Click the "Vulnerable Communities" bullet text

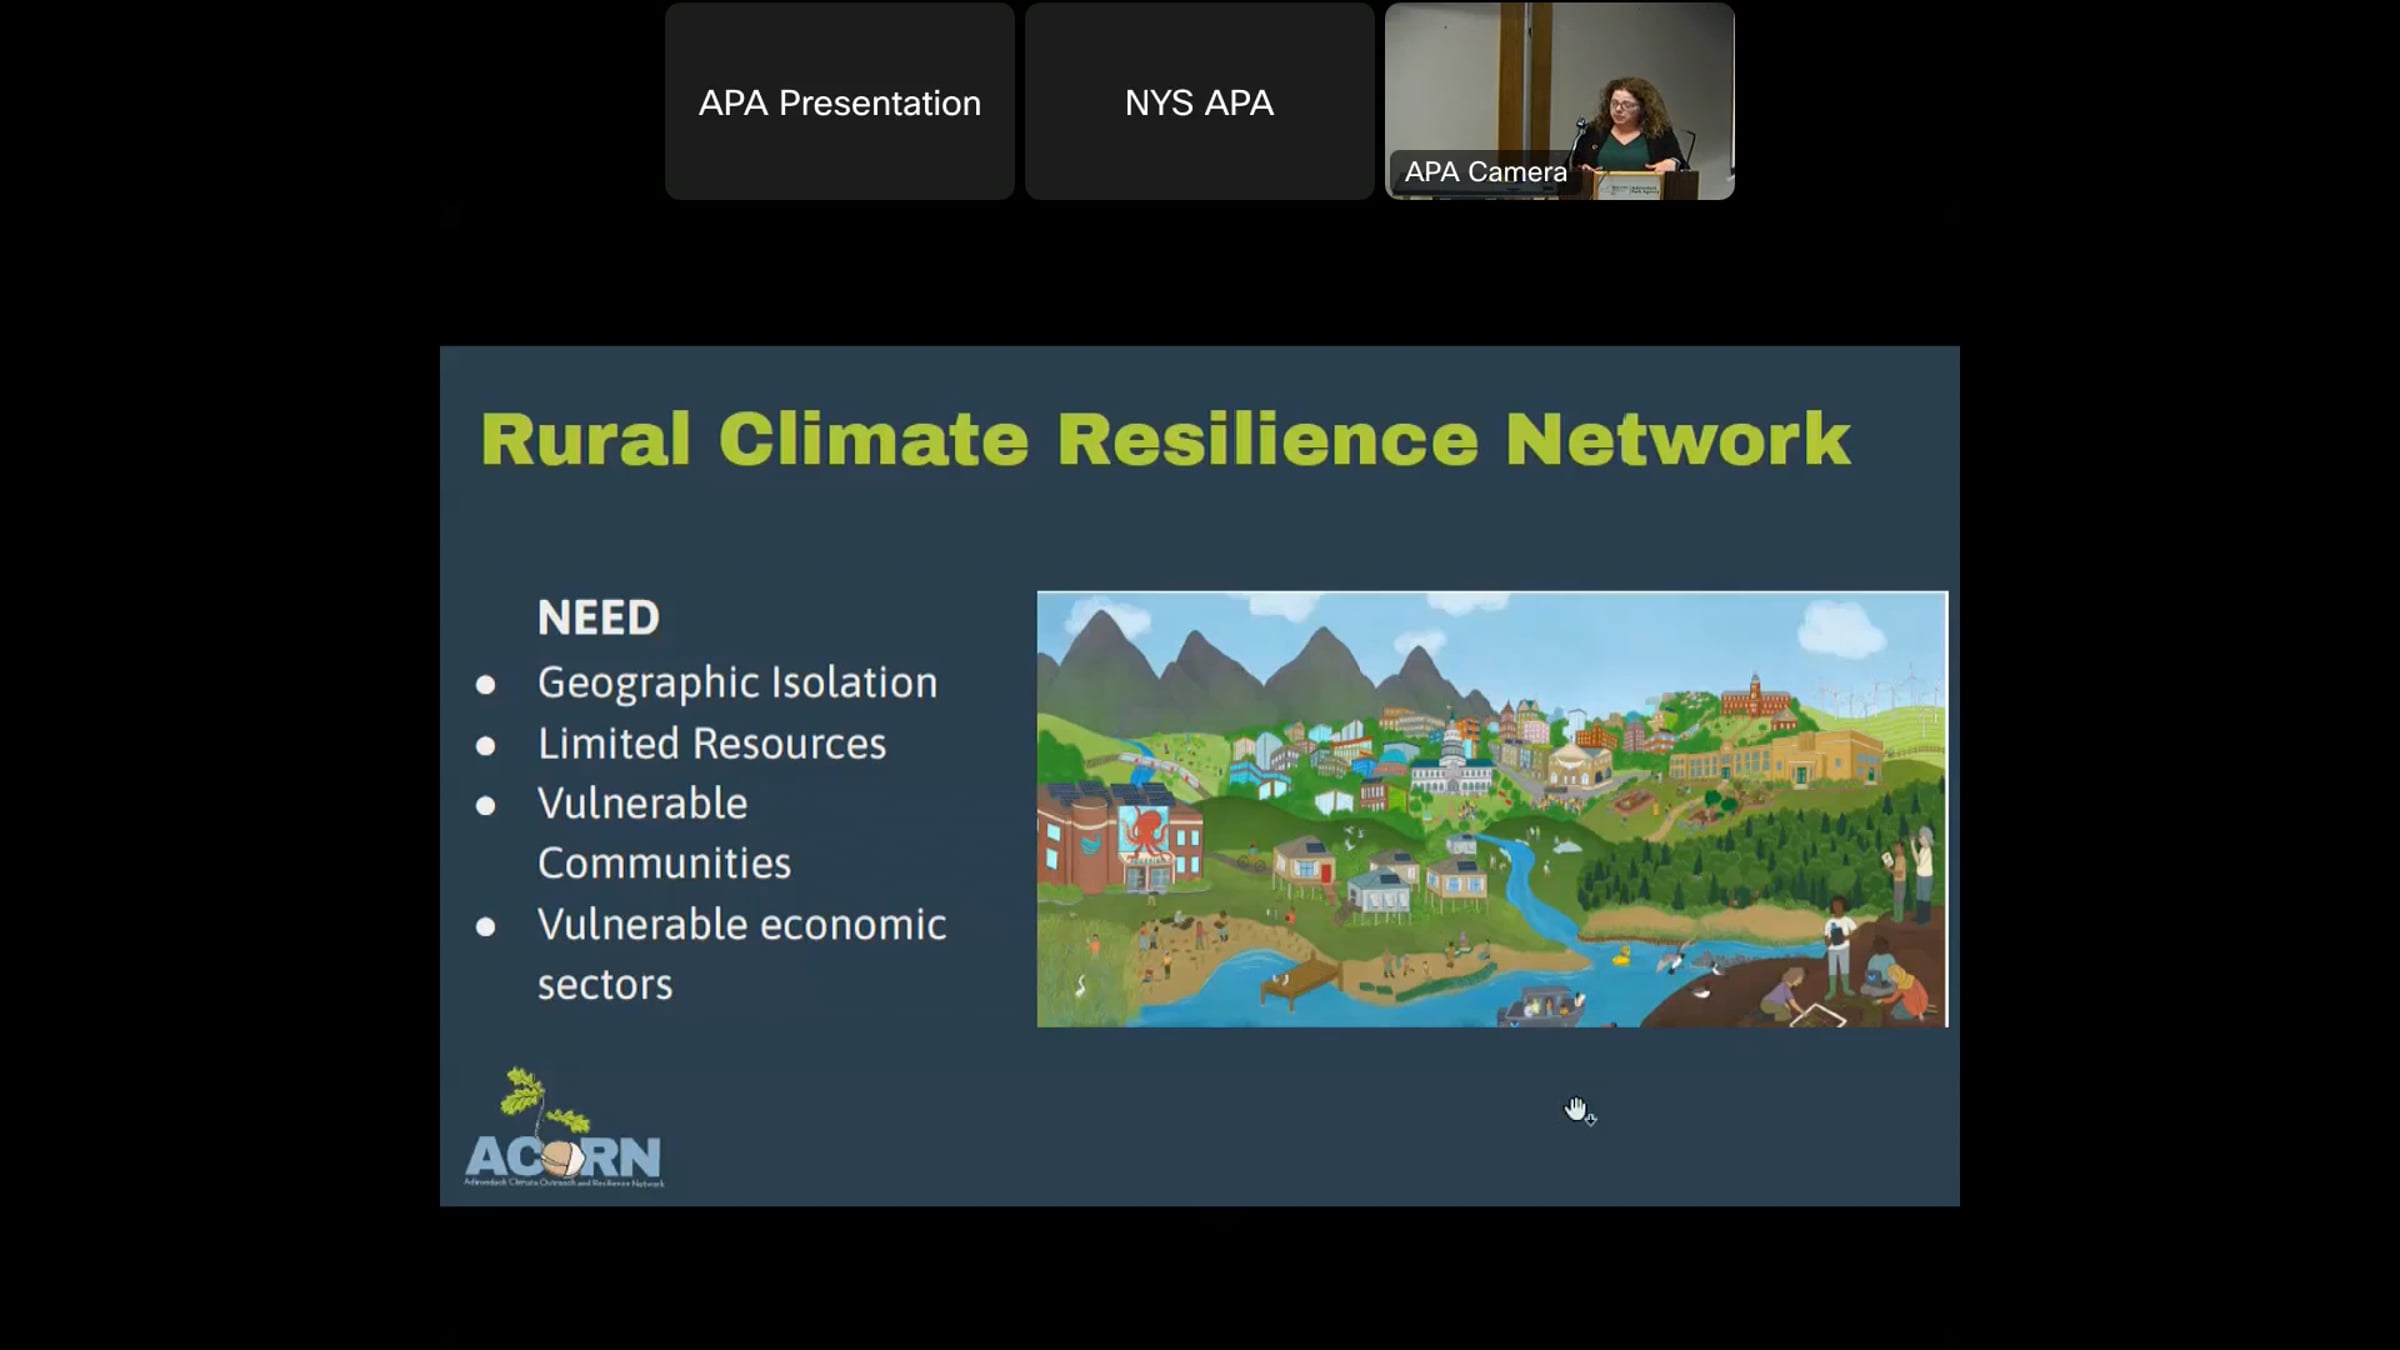[x=664, y=833]
